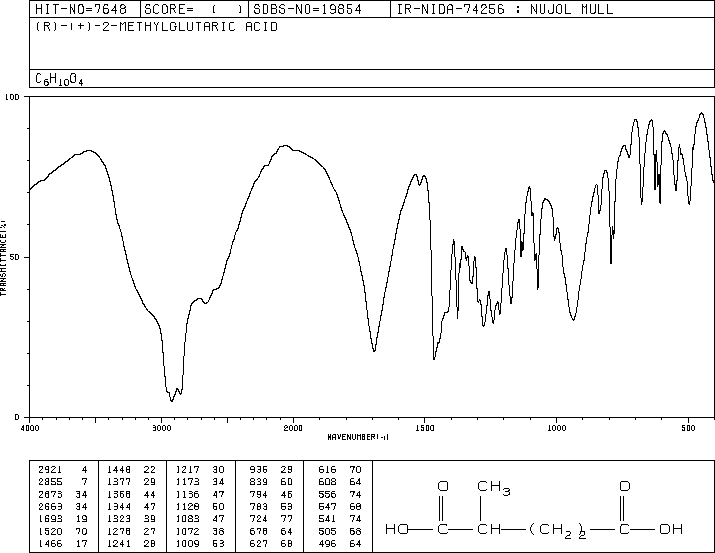This screenshot has height=553, width=715.
Task: Select the 1520 peak table entry
Action: 63,531
